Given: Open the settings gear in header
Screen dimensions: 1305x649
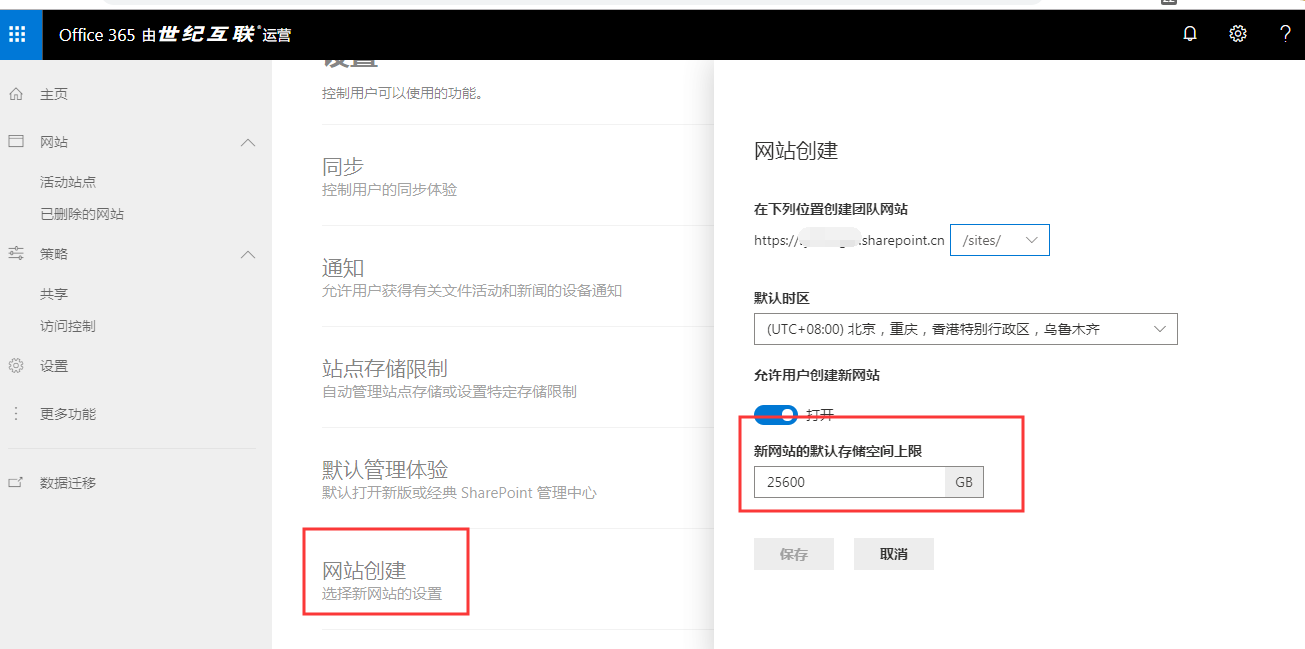Looking at the screenshot, I should (1237, 35).
